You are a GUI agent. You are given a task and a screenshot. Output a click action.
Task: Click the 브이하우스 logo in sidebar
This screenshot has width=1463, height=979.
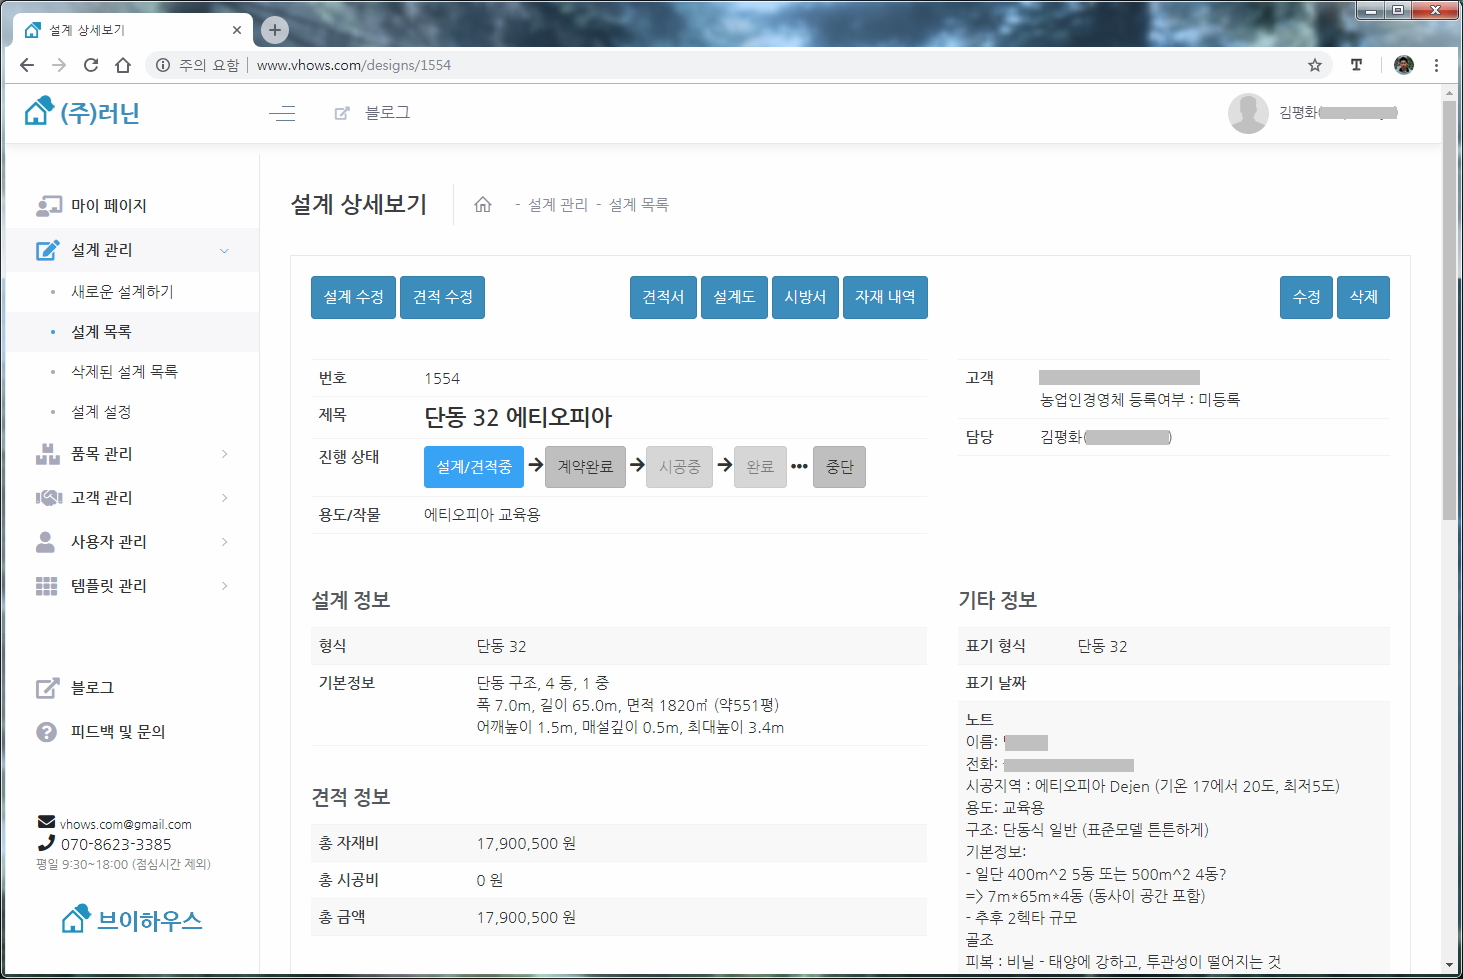pos(132,920)
